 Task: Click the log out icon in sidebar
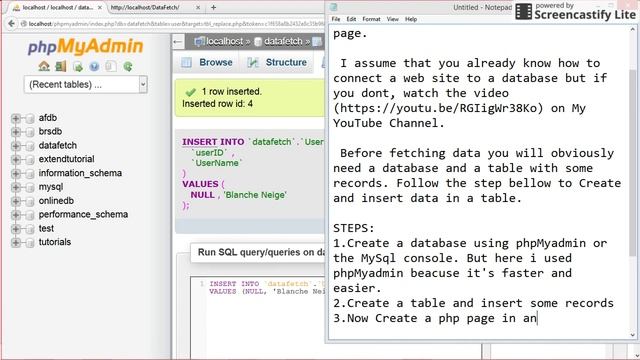point(60,66)
